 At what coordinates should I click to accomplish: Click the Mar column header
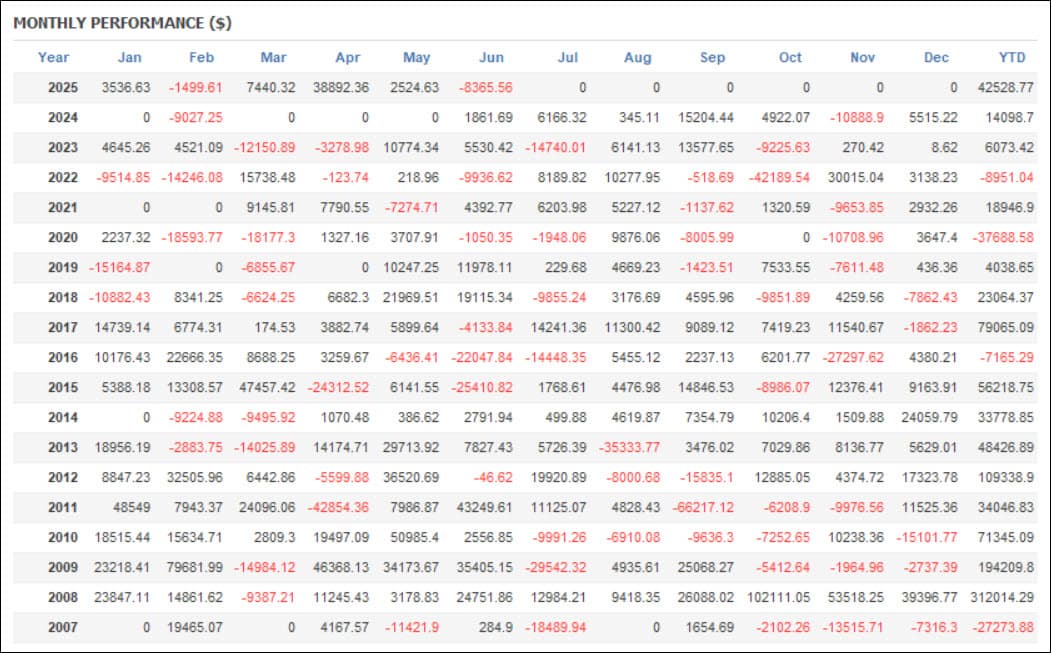(273, 58)
